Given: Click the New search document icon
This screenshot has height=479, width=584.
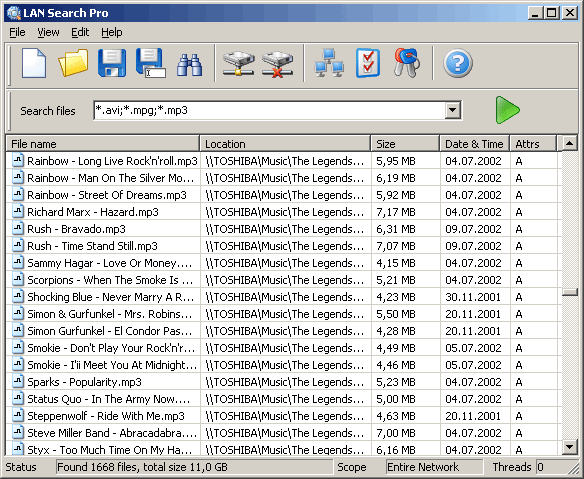Looking at the screenshot, I should coord(34,63).
